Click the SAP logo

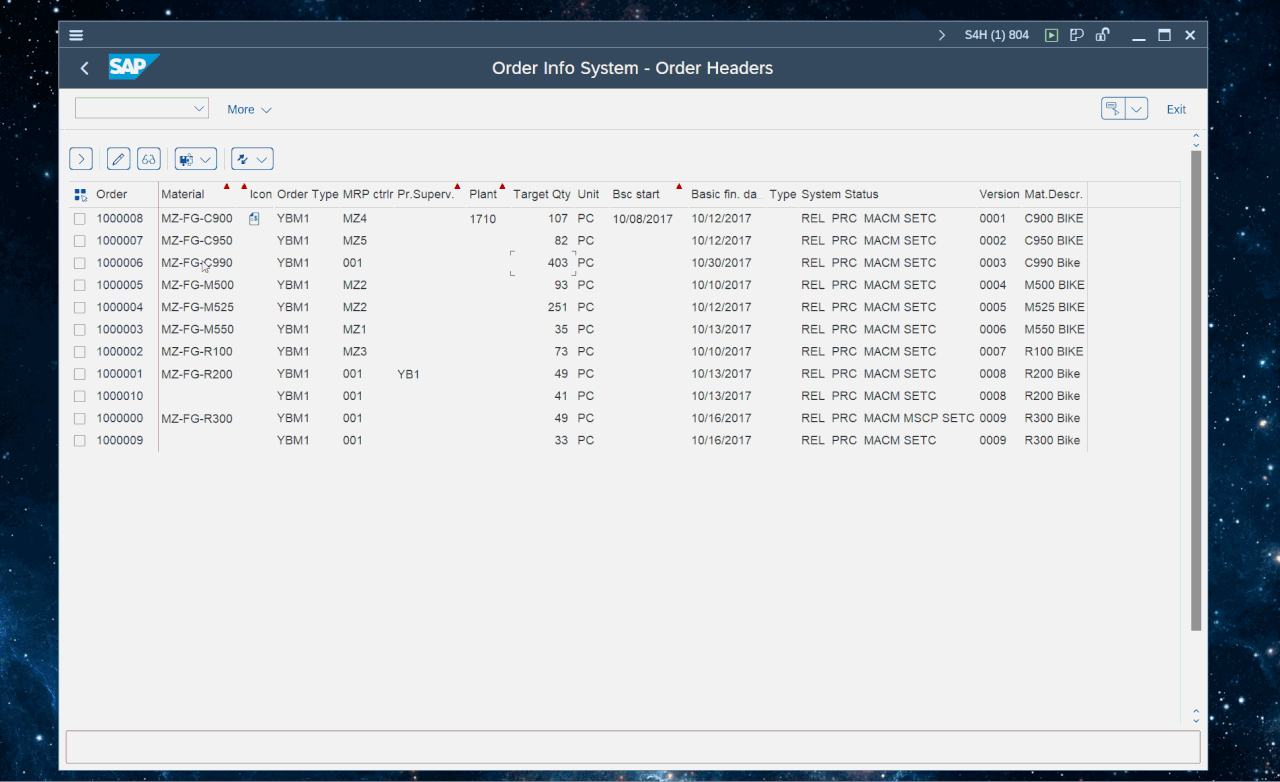(x=133, y=67)
